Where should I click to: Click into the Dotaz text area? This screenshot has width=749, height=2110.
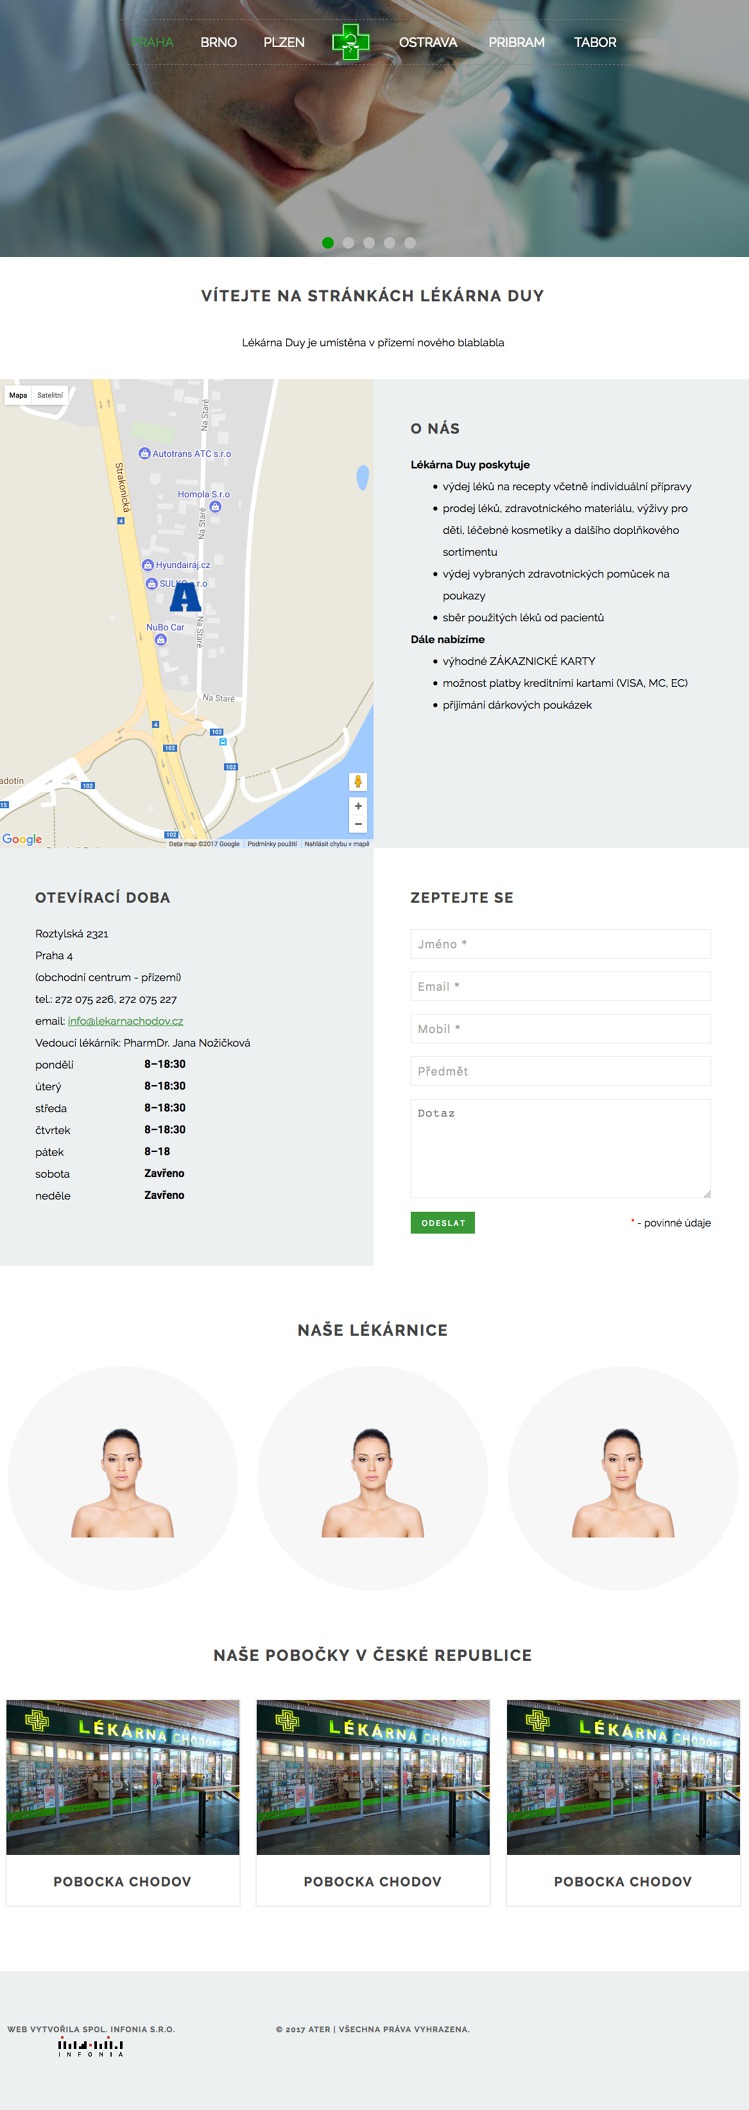point(560,1148)
